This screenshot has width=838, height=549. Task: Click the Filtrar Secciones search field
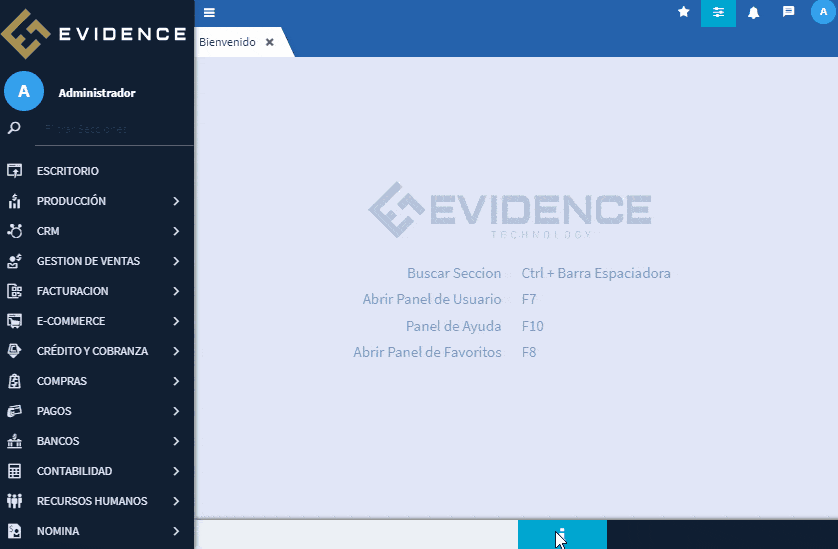tap(114, 129)
